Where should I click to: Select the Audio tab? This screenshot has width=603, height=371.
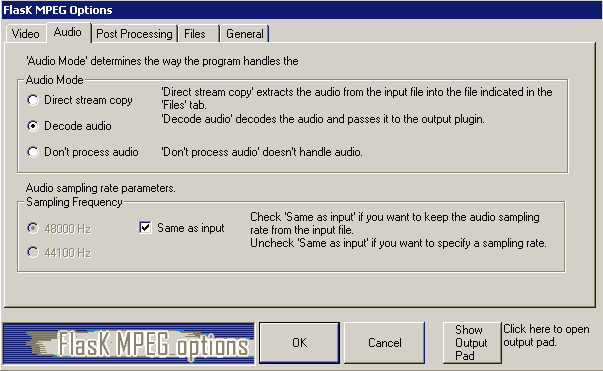[68, 32]
